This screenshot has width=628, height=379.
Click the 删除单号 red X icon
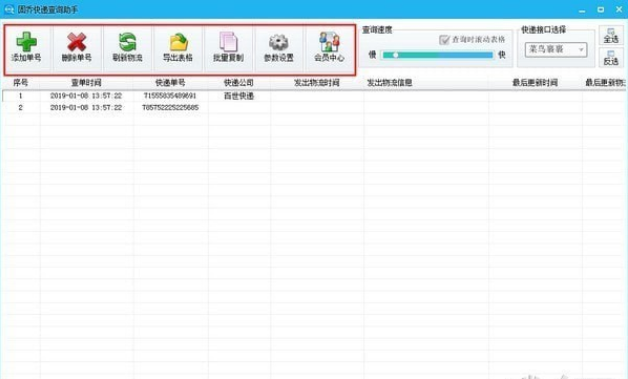(76, 42)
